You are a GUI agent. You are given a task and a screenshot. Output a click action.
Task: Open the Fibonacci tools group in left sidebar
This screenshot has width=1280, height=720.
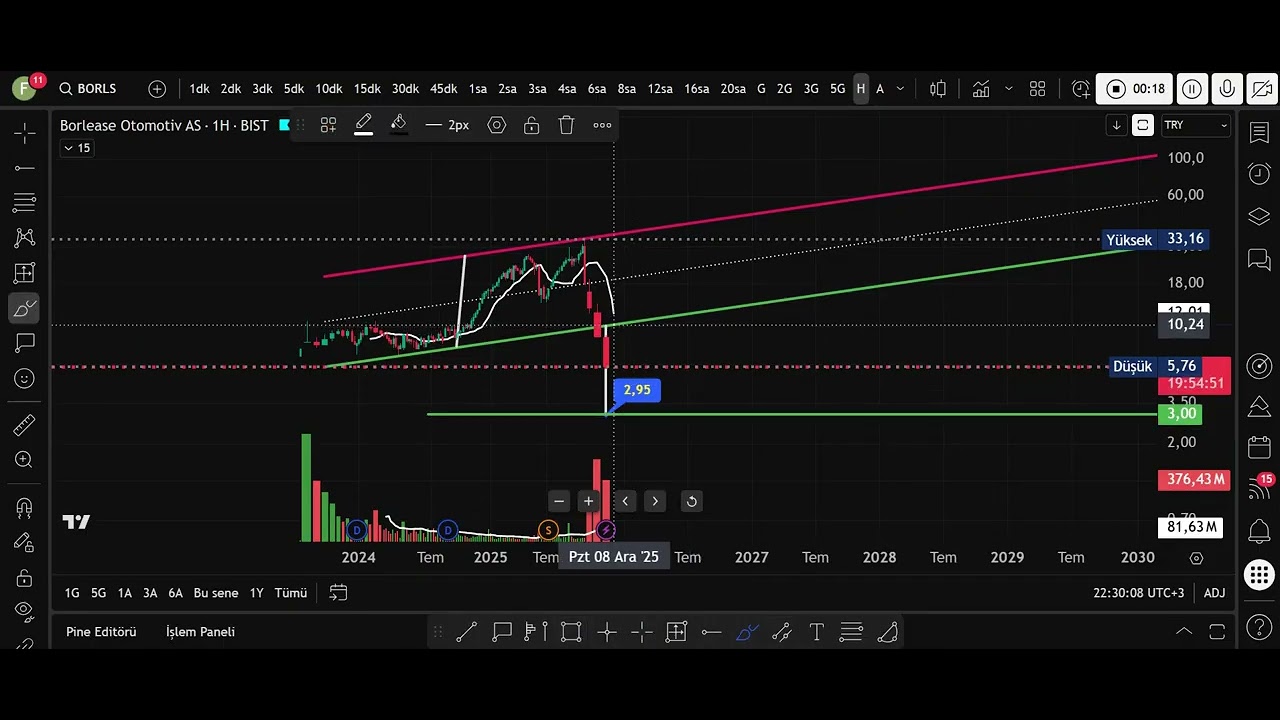pyautogui.click(x=24, y=203)
